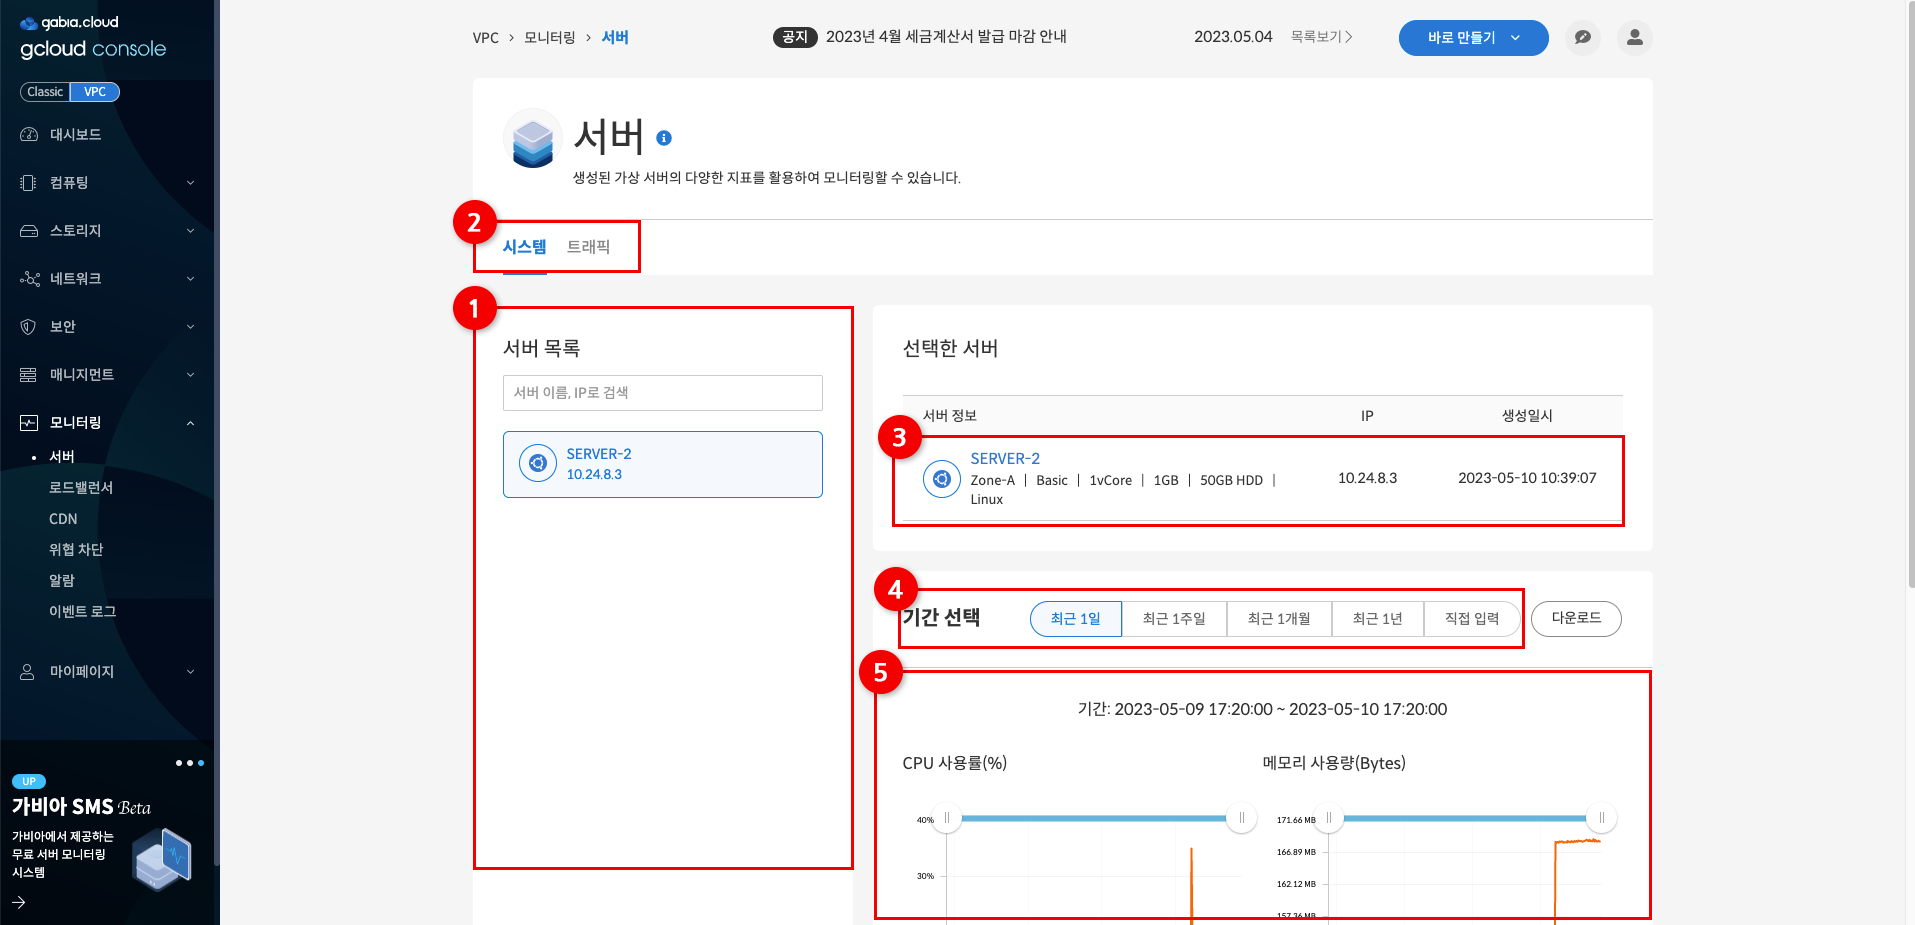Open the 대시보드 sidebar icon
Screen dimensions: 1915x925
[29, 134]
